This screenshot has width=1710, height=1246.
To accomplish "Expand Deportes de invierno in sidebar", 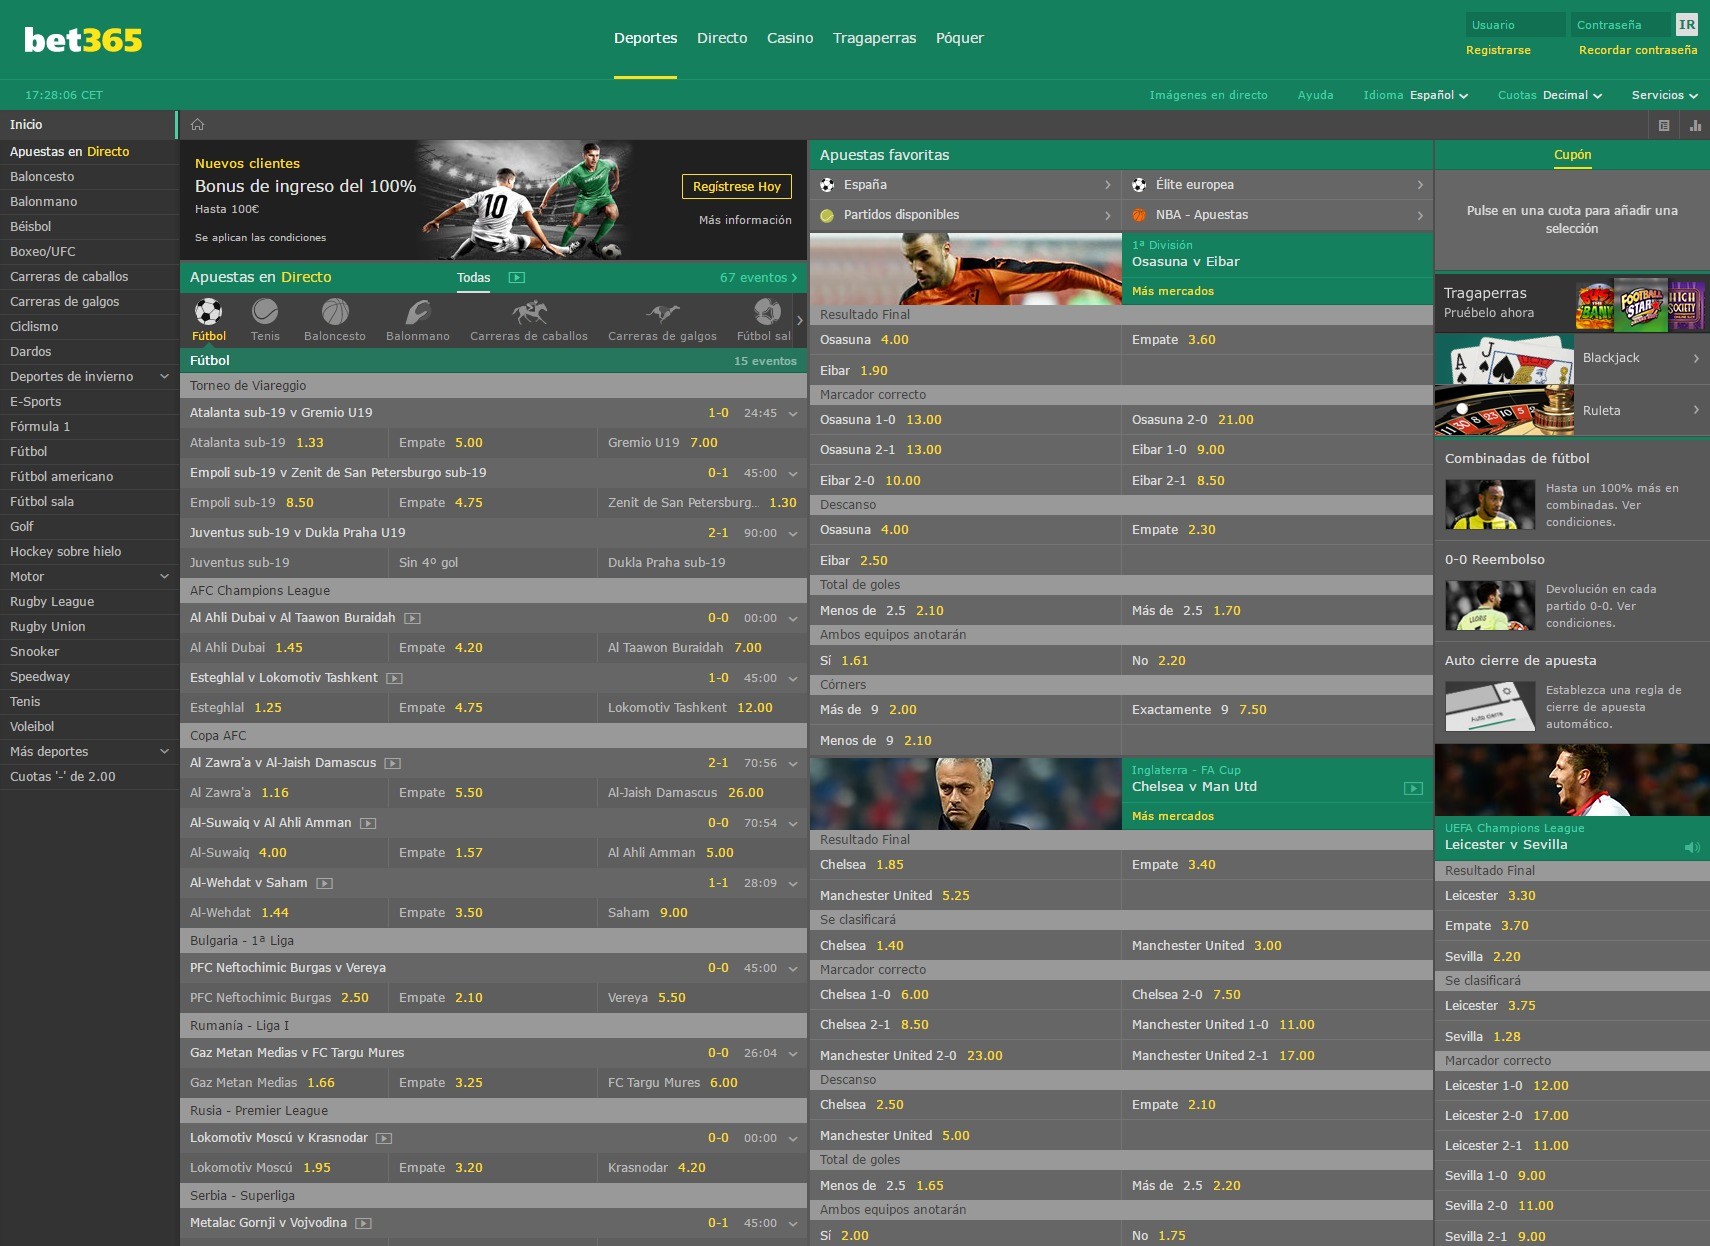I will coord(165,377).
